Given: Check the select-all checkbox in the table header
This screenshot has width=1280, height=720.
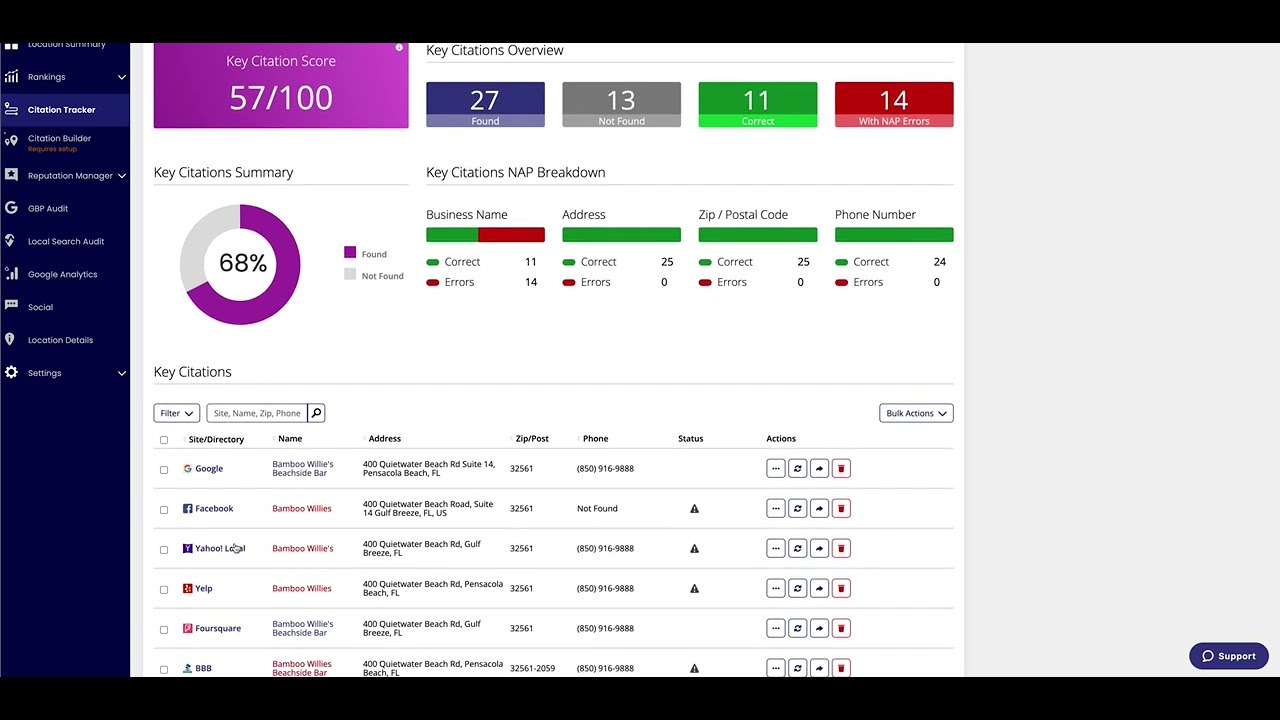Looking at the screenshot, I should click(x=164, y=439).
